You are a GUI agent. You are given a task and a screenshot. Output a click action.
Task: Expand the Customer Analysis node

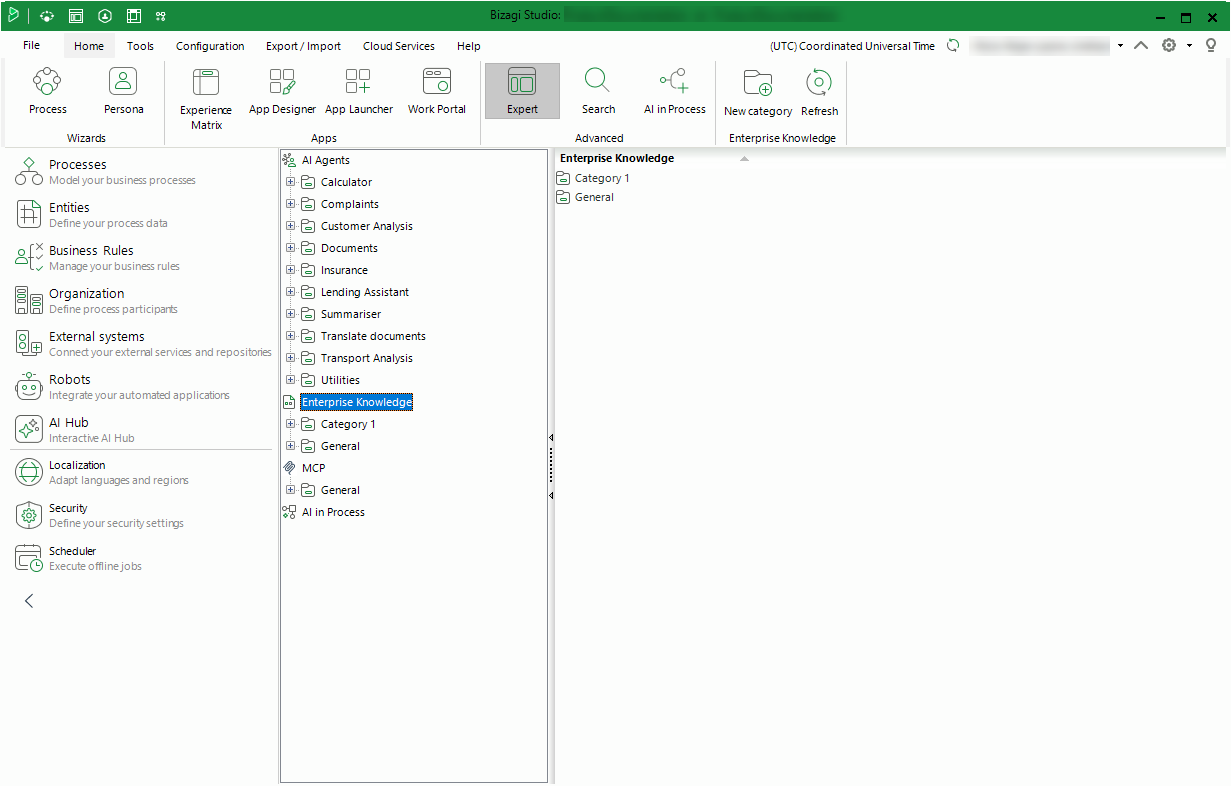coord(291,226)
